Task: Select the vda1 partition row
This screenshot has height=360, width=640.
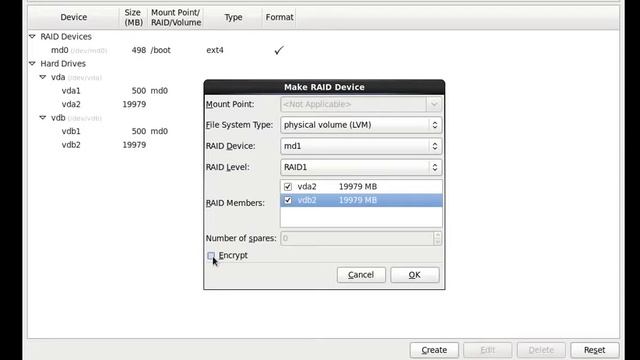Action: pos(115,91)
